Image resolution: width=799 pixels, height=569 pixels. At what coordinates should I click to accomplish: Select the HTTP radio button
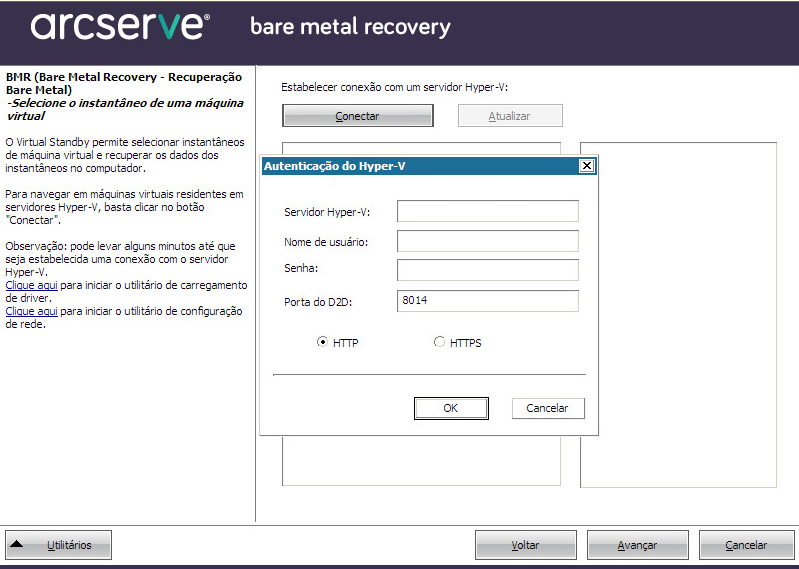tap(322, 342)
